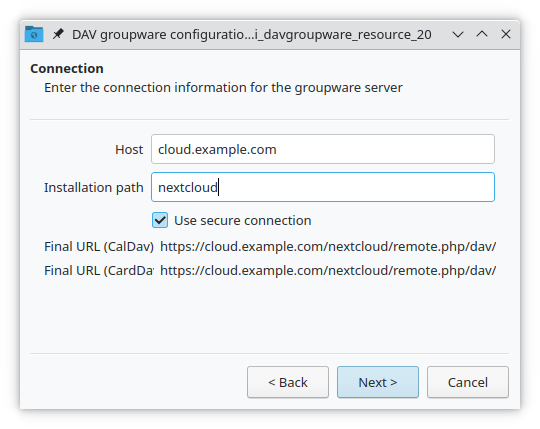
Task: Click the CardDav final URL text
Action: [328, 271]
